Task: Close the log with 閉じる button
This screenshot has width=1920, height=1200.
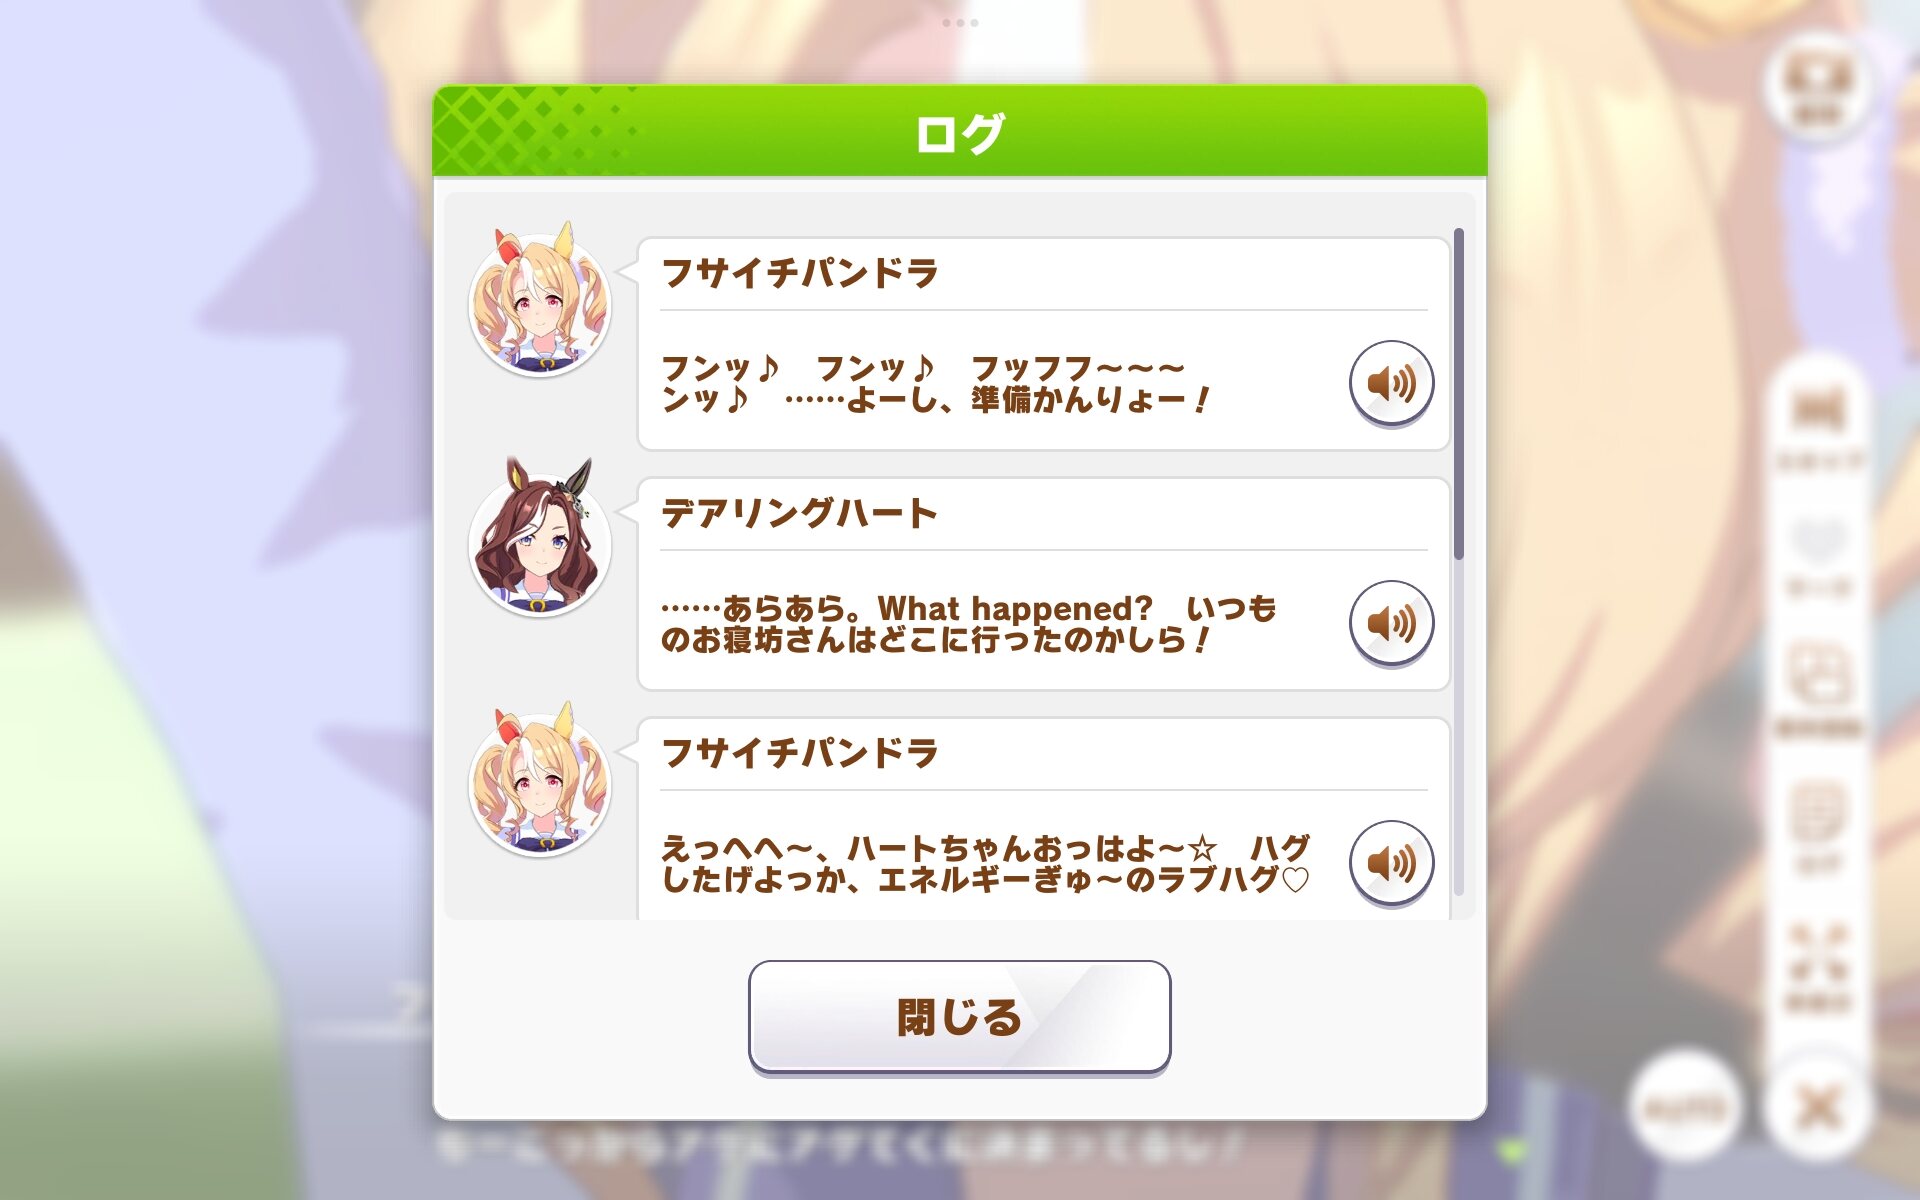Action: pos(959,1017)
